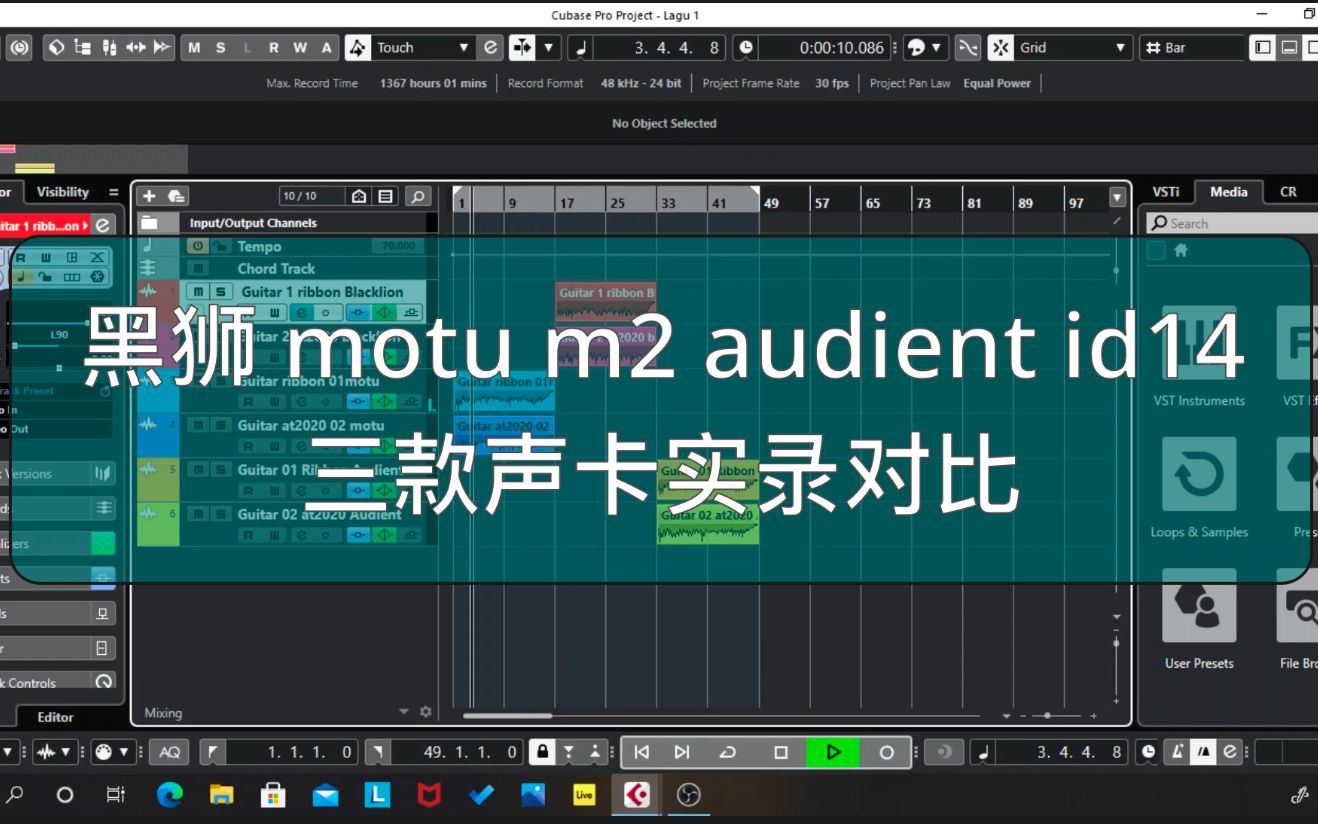Toggle the Snap on/off icon beside Grid
The image size is (1318, 824).
(1000, 47)
